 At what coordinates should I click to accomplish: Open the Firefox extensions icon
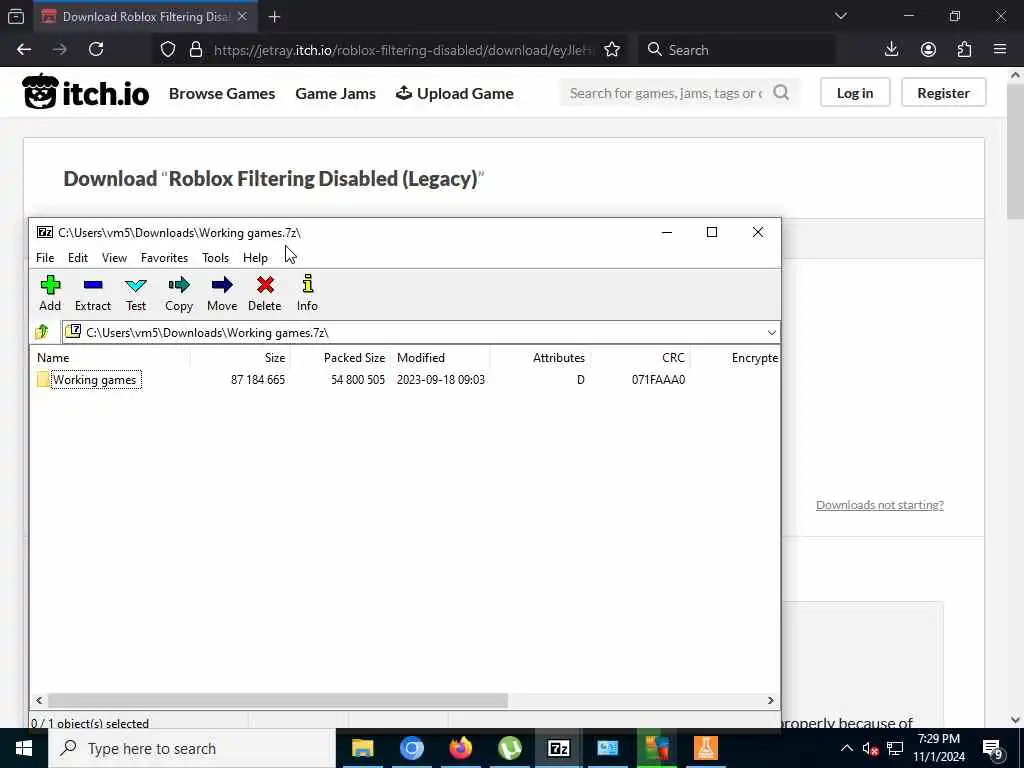click(964, 50)
